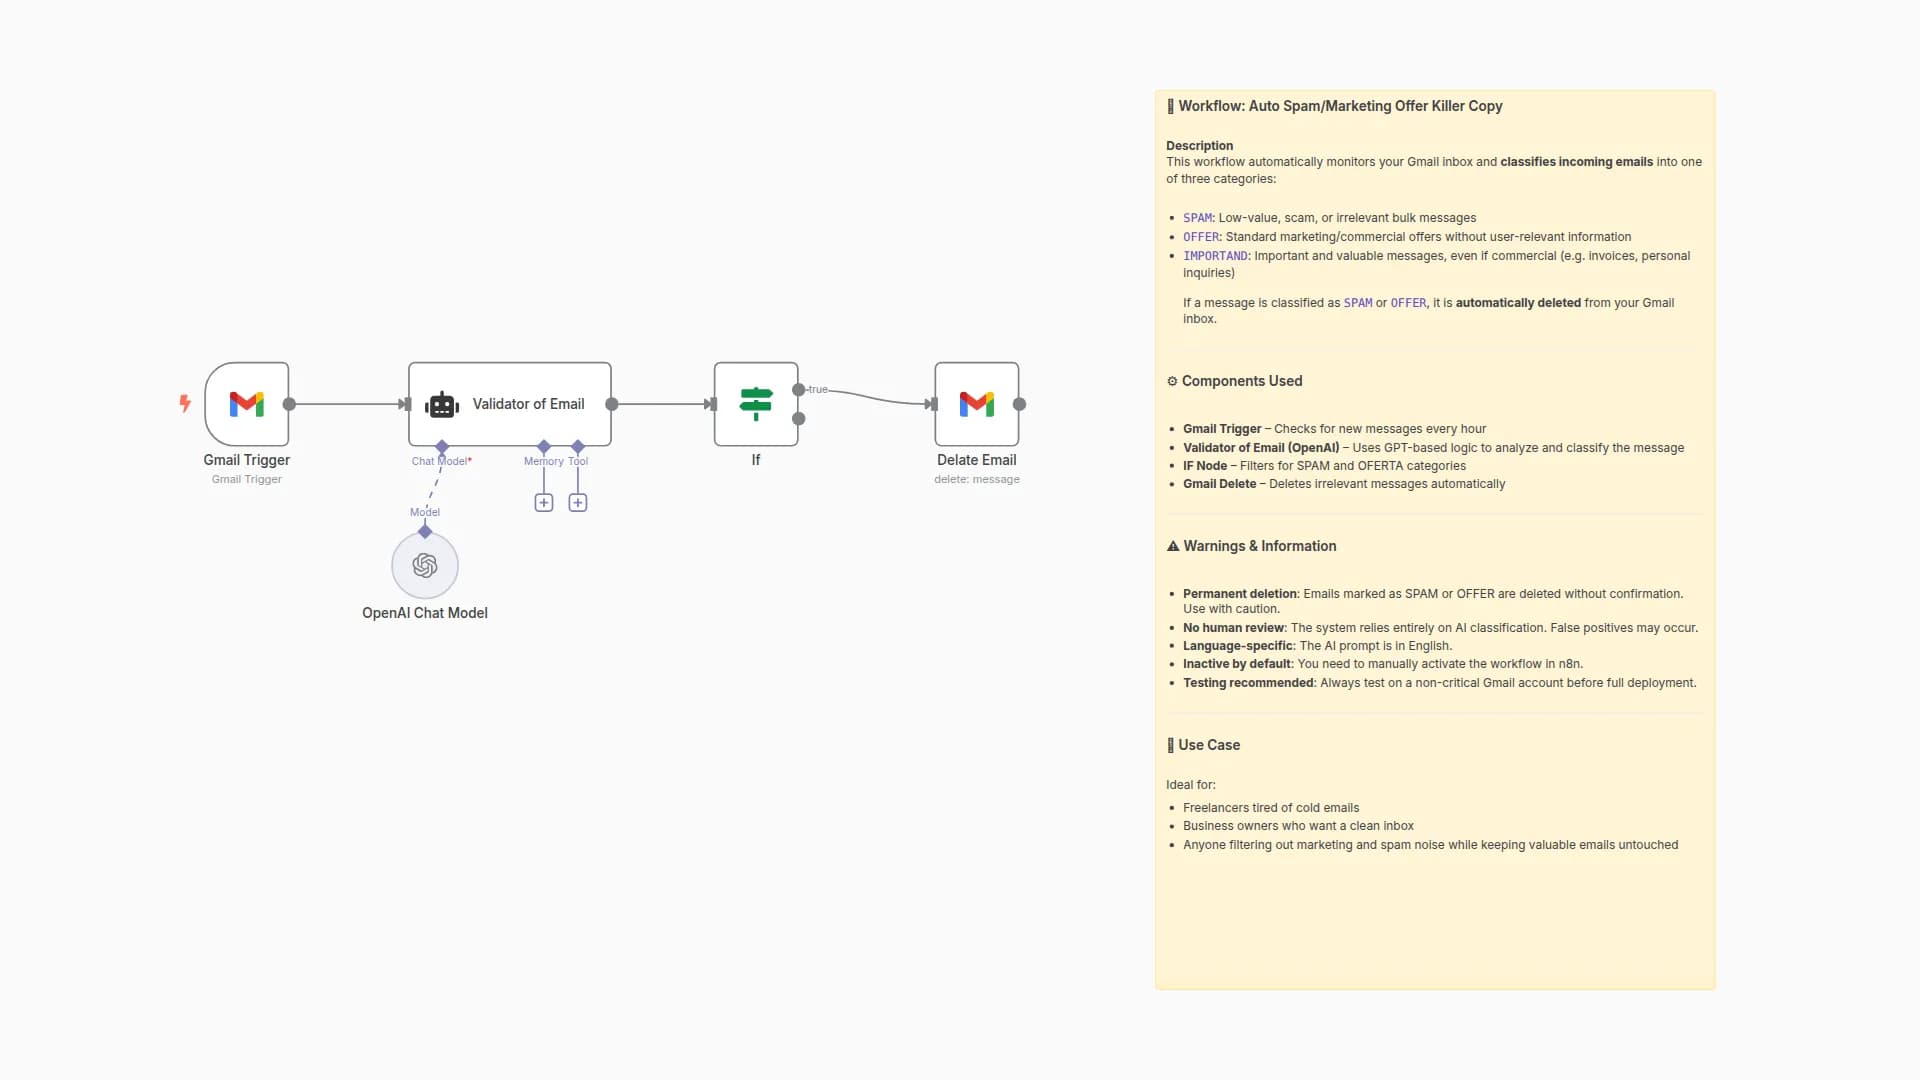Image resolution: width=1920 pixels, height=1080 pixels.
Task: Click the 'Warnings & Information' heading
Action: tap(1252, 546)
